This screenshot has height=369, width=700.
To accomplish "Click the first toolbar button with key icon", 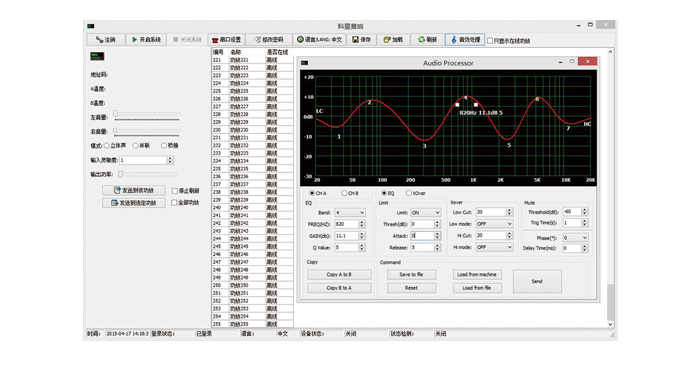I will pyautogui.click(x=105, y=40).
